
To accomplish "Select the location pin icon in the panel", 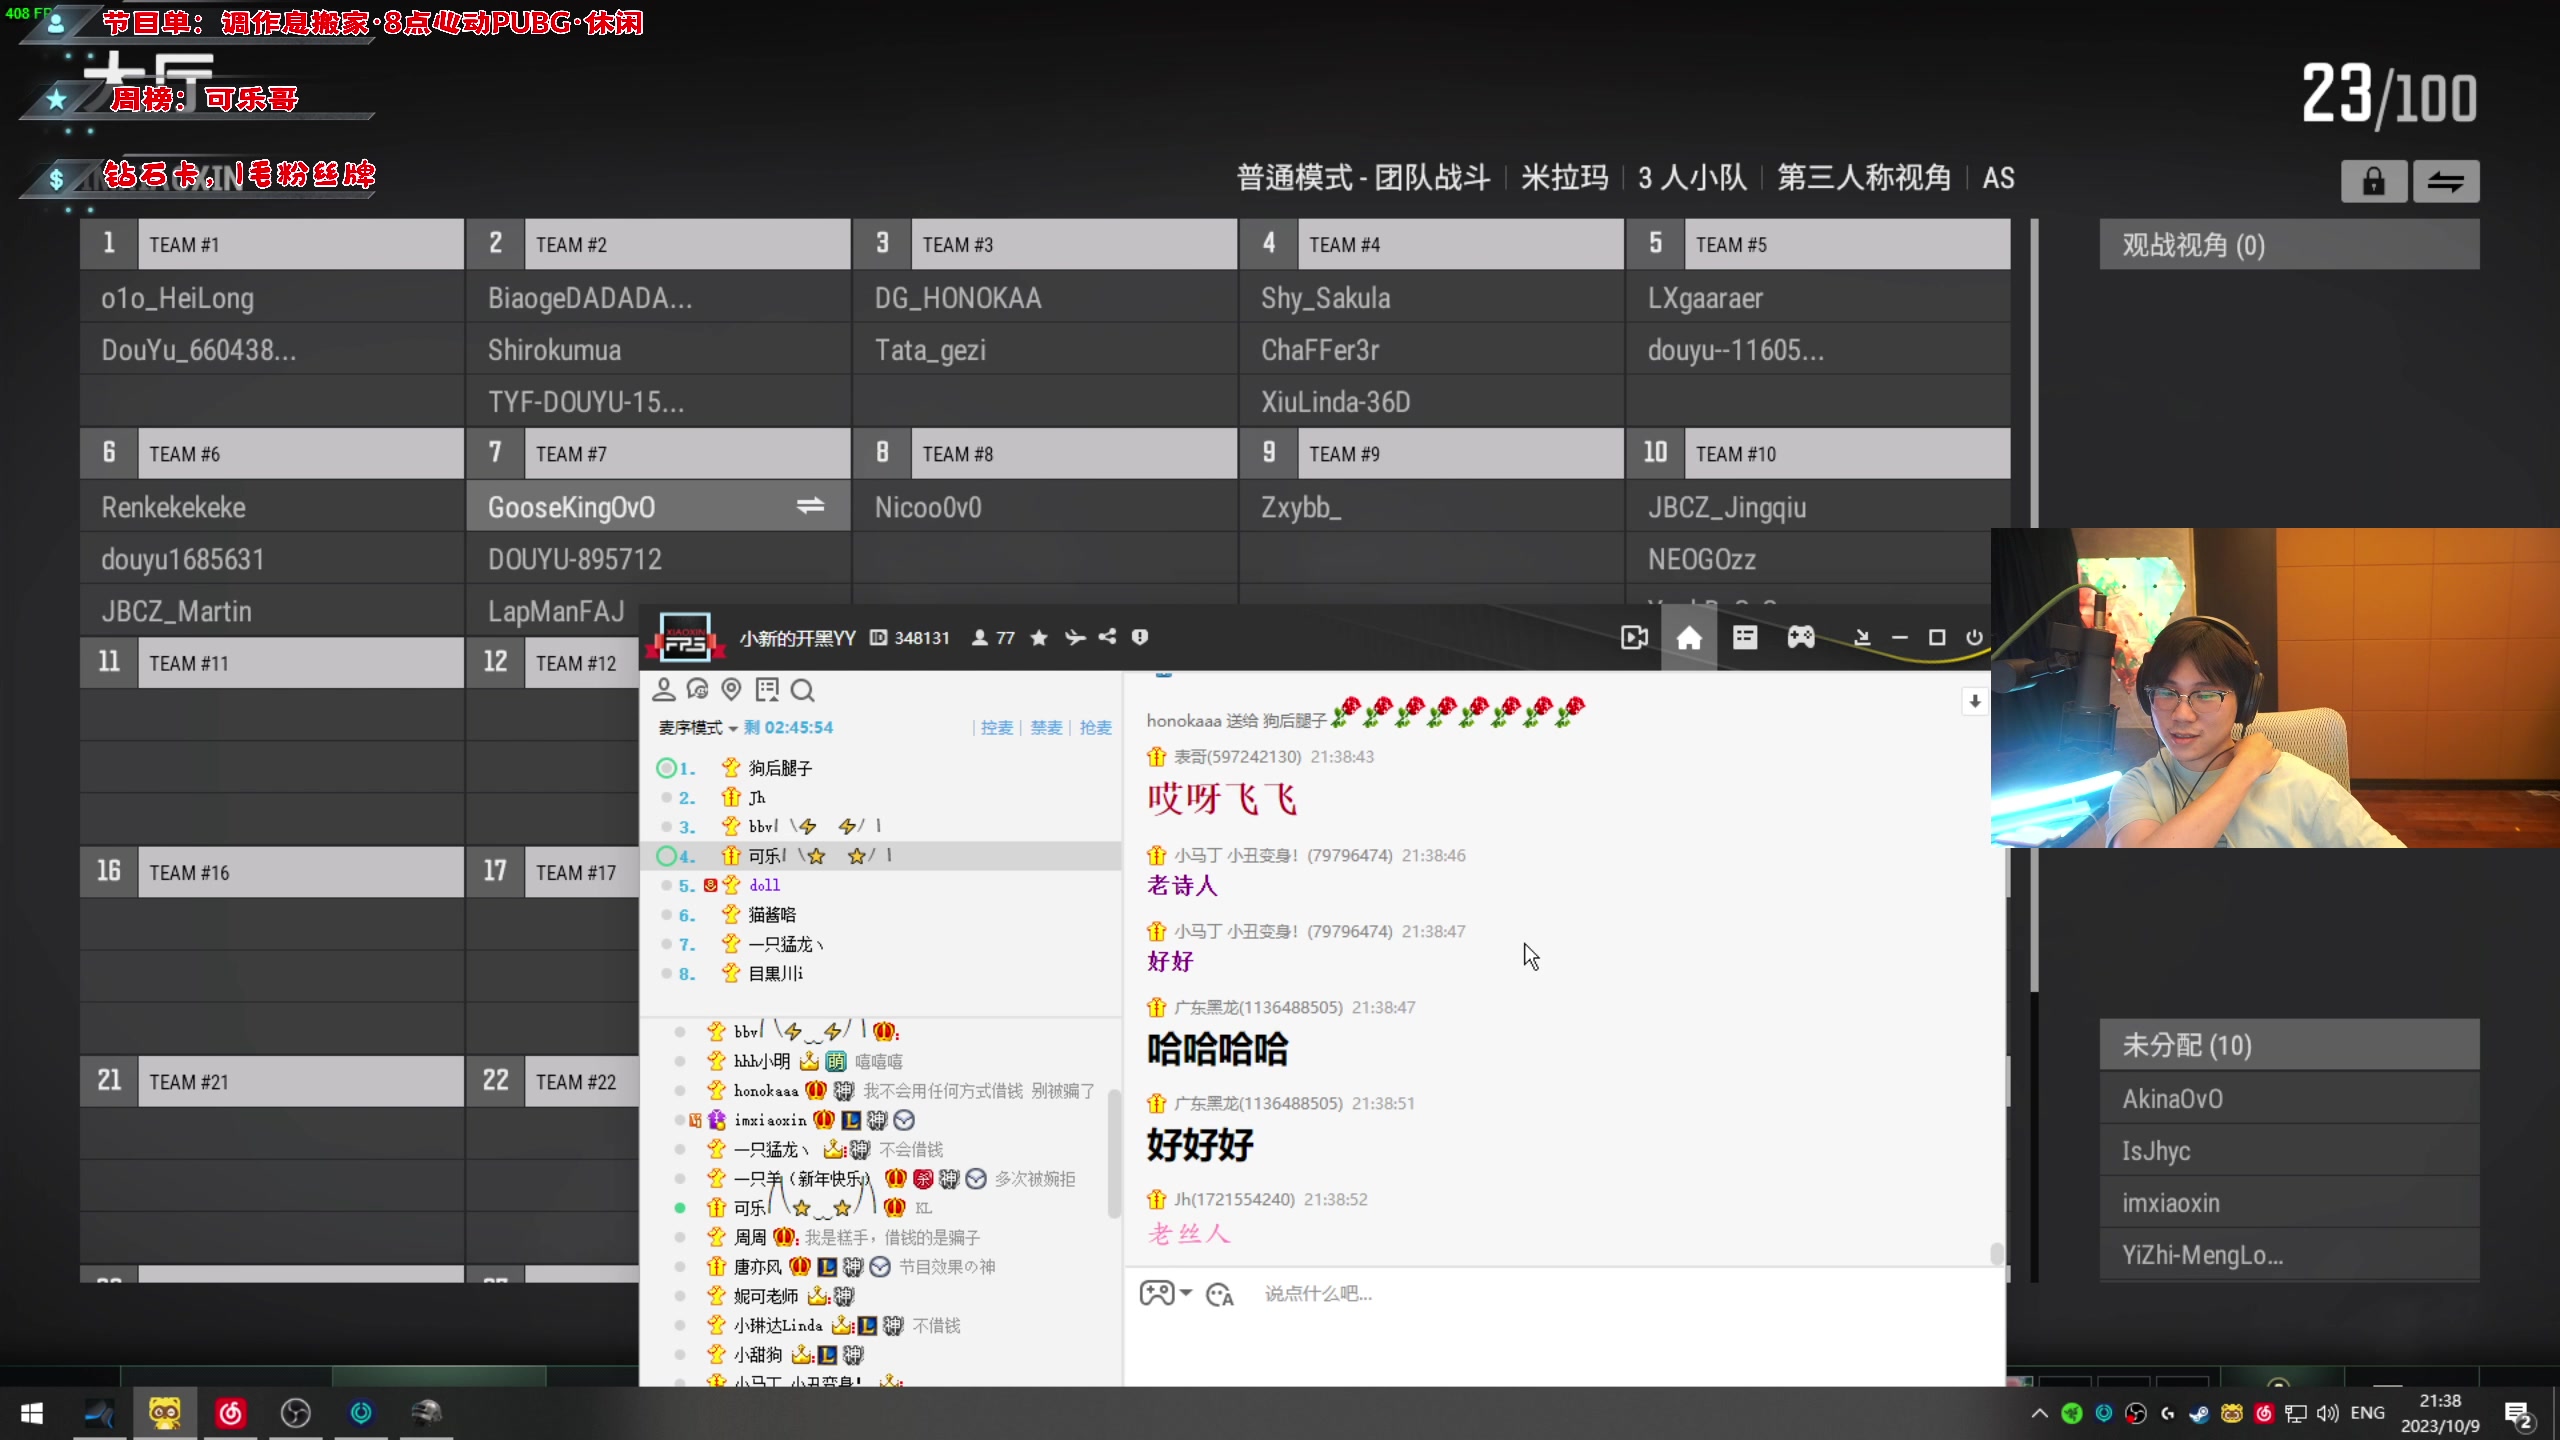I will (x=731, y=690).
